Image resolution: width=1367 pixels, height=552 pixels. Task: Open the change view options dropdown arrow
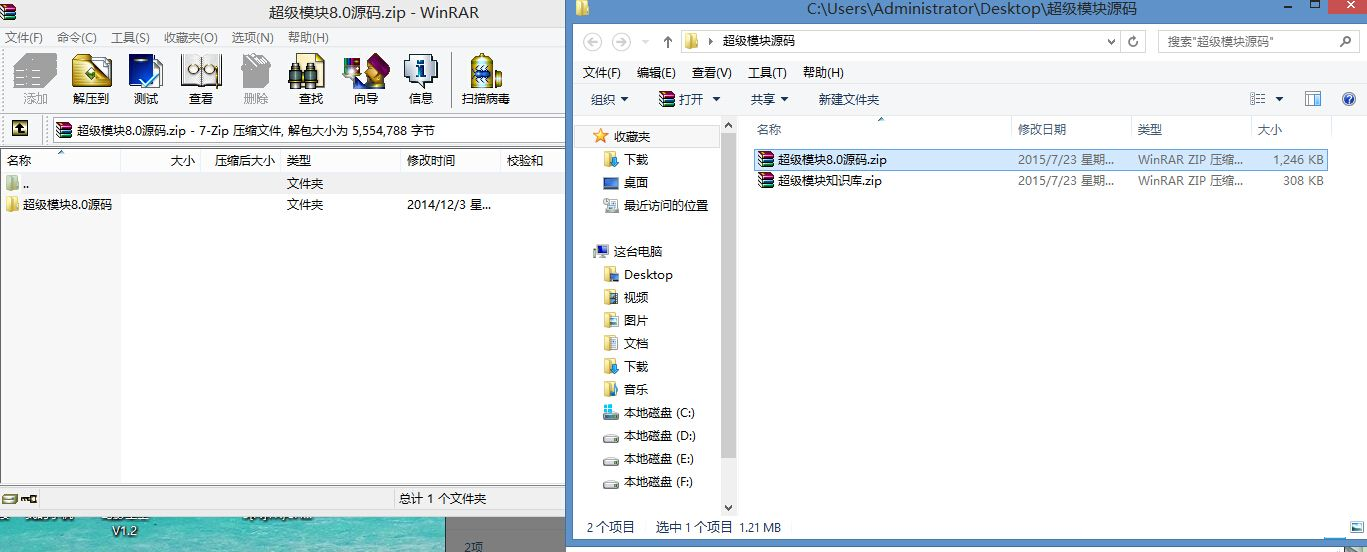[x=1279, y=99]
